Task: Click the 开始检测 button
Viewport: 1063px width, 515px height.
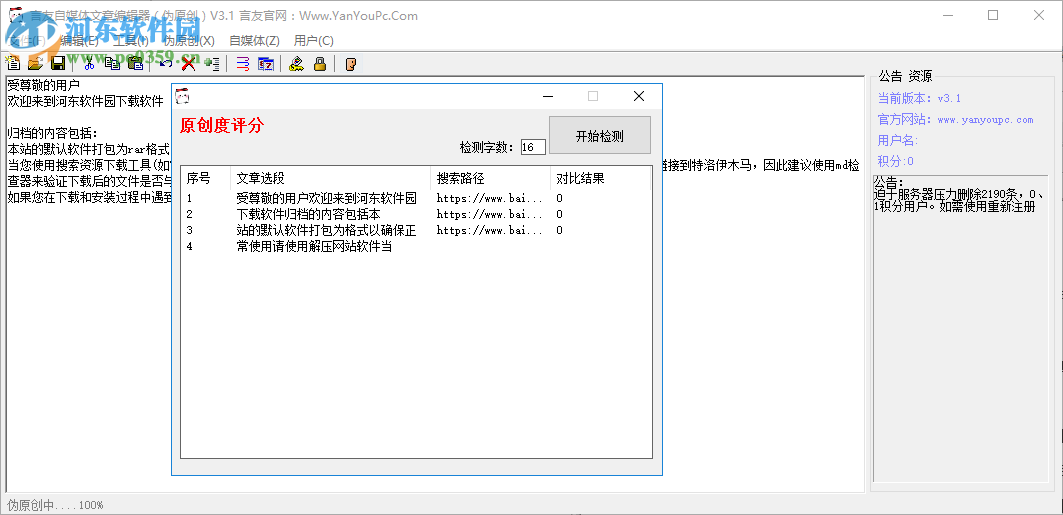Action: 599,136
